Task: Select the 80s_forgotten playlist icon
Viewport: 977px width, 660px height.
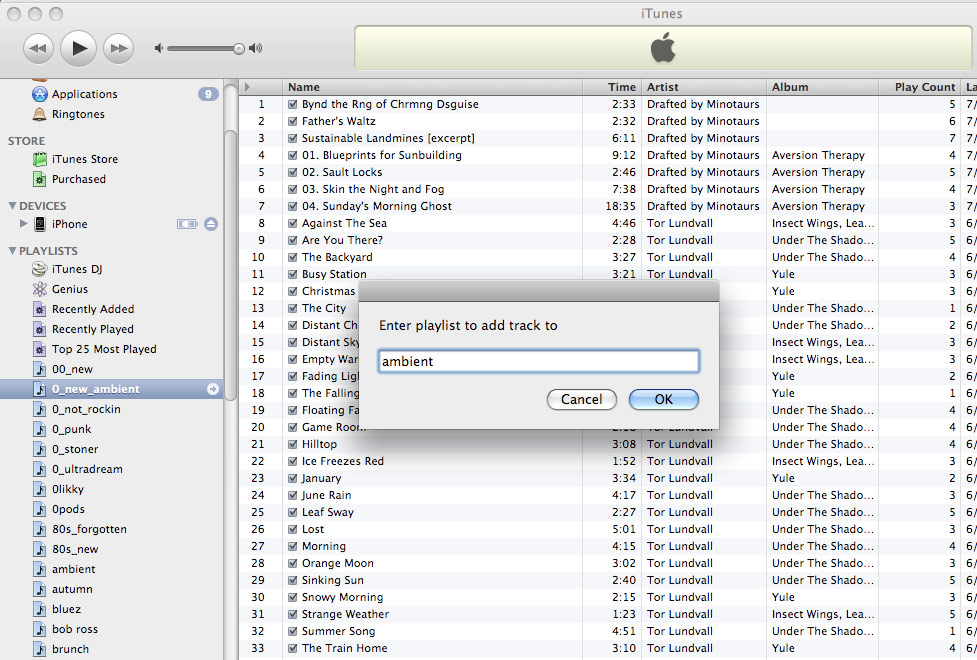Action: (40, 528)
